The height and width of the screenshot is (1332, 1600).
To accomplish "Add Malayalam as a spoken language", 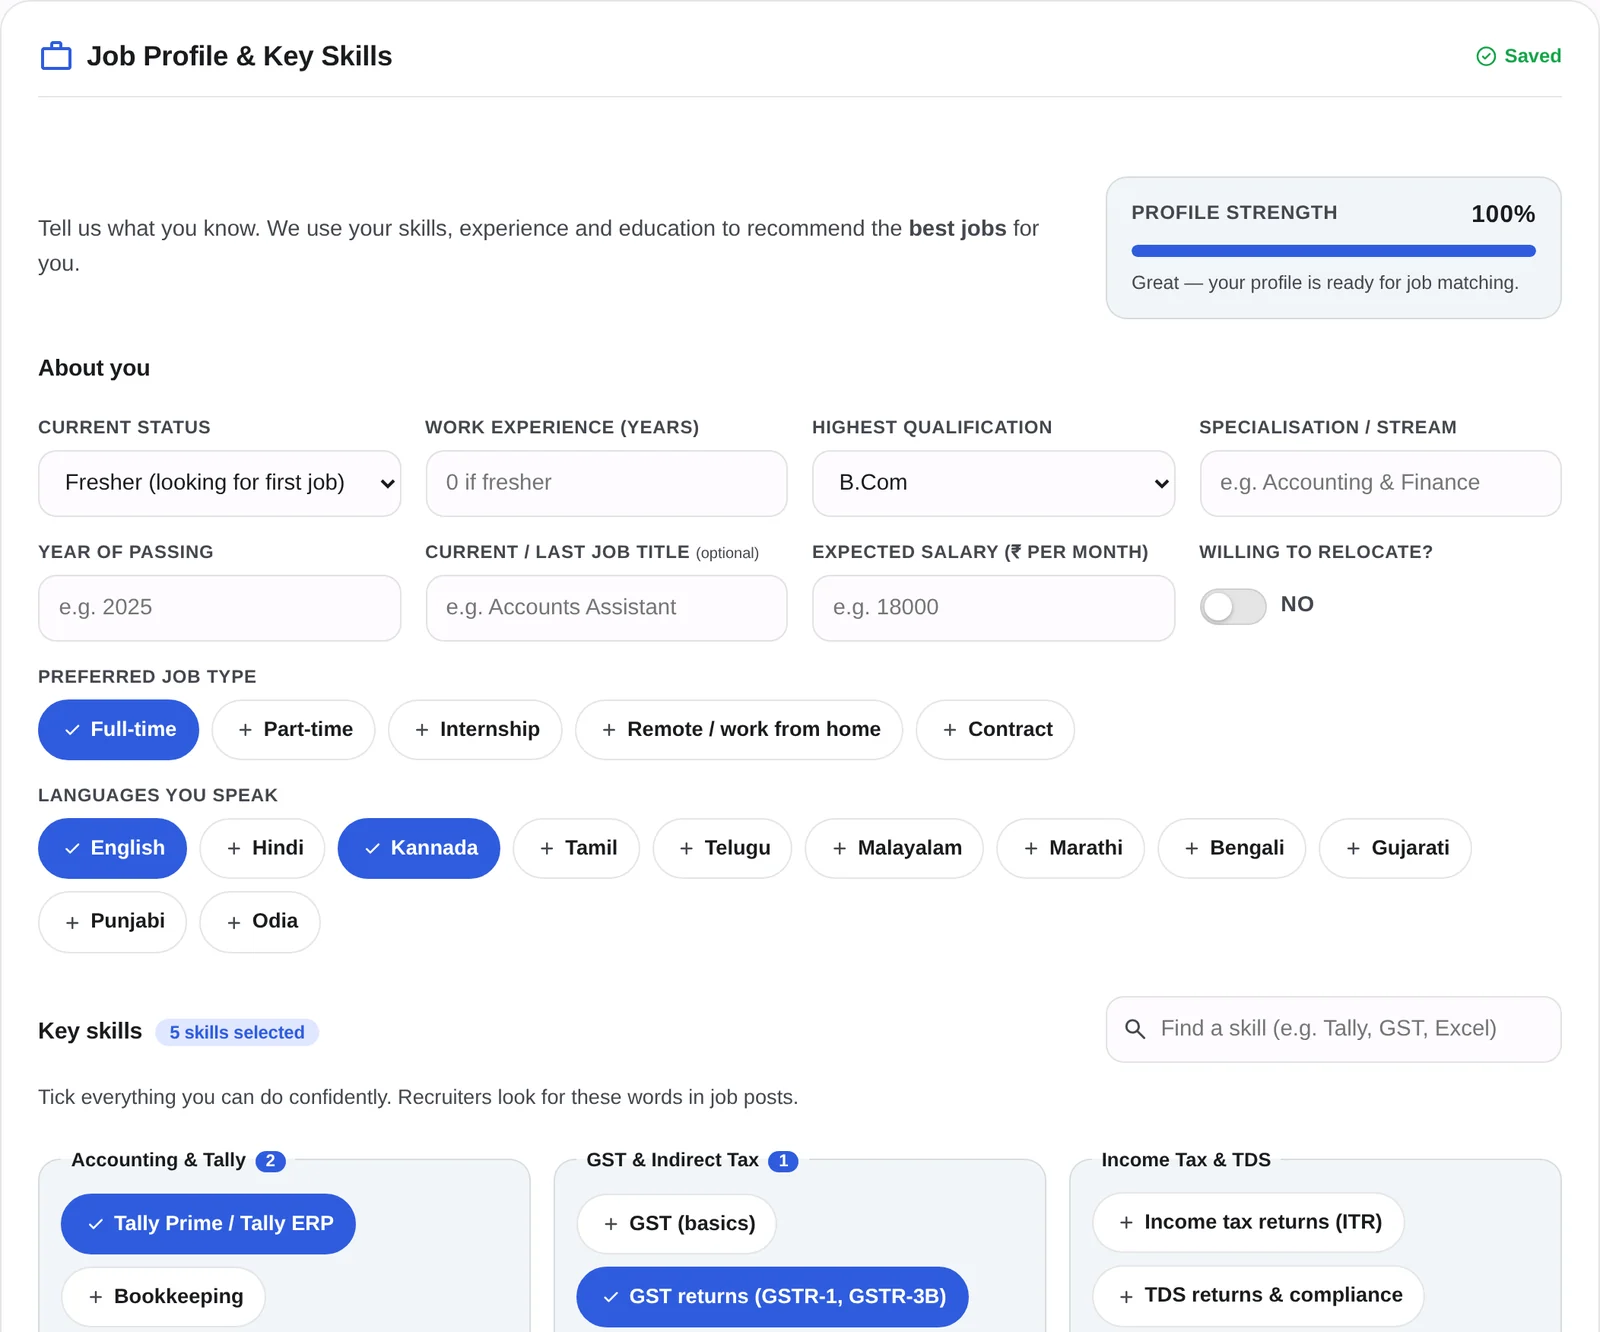I will point(894,848).
